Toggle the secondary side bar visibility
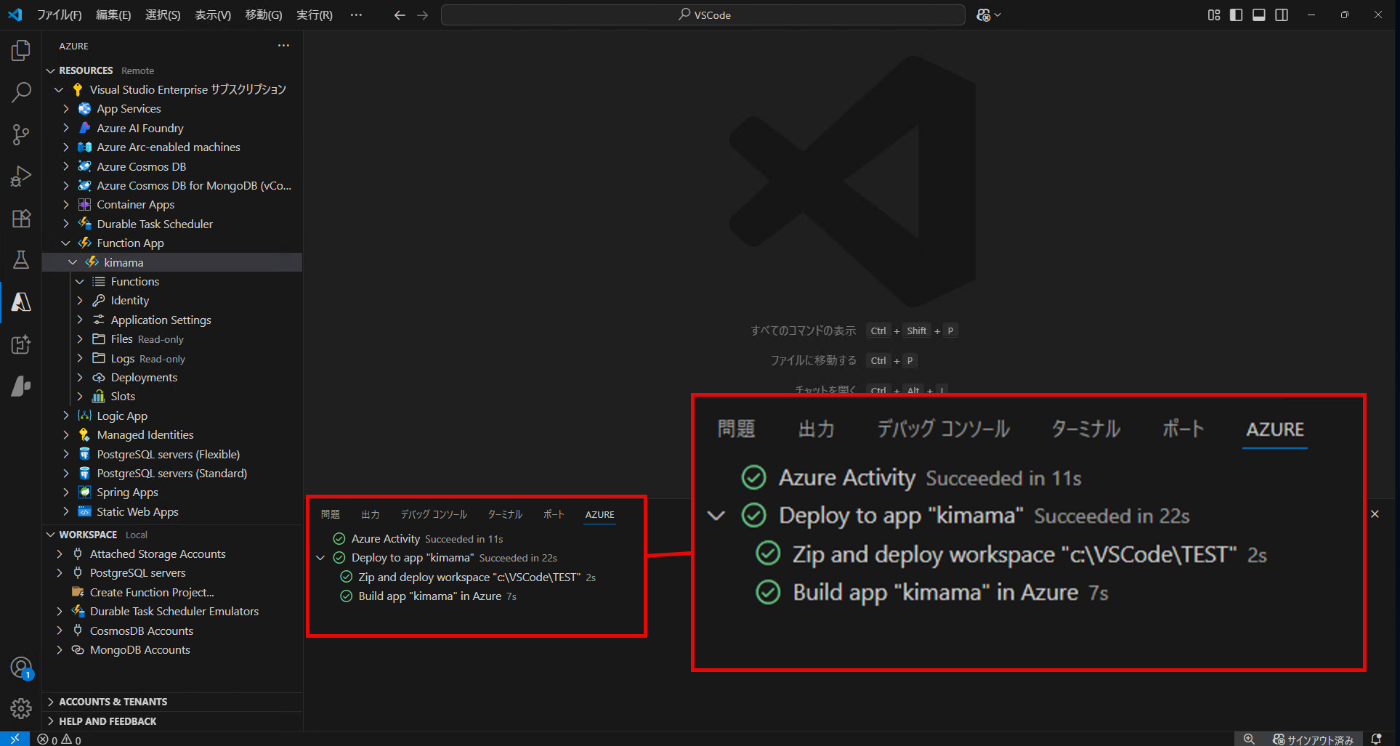1400x746 pixels. tap(1282, 15)
